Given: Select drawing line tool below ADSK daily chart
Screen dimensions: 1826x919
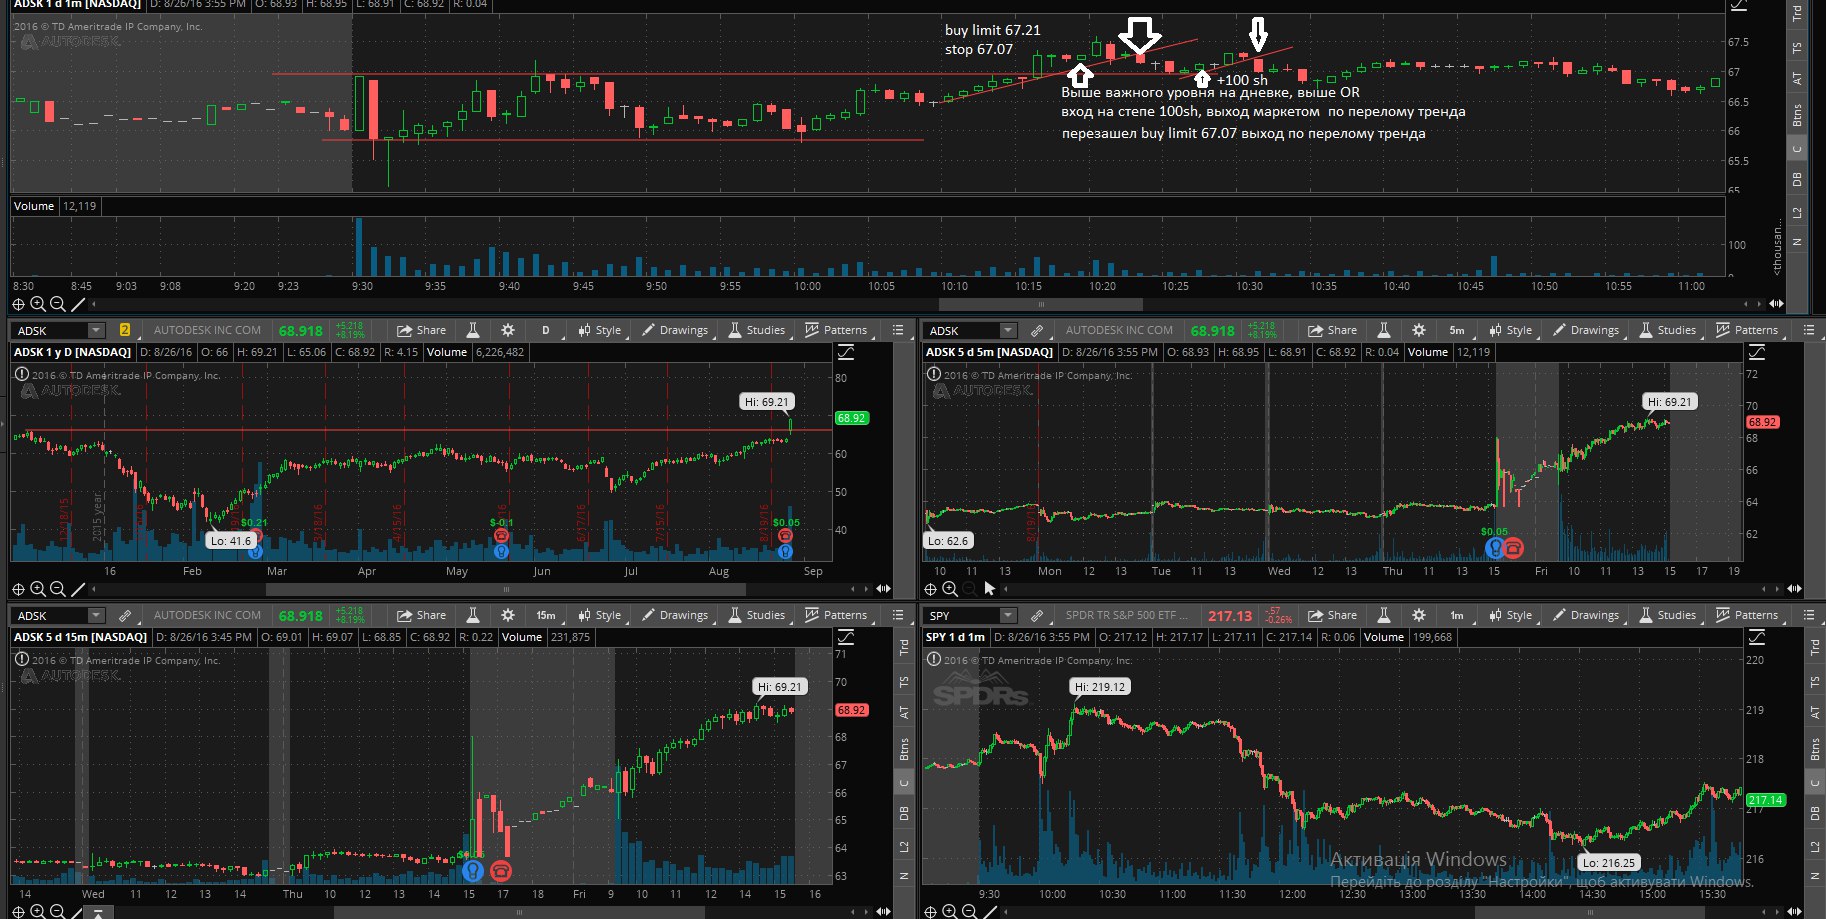Looking at the screenshot, I should (x=78, y=589).
